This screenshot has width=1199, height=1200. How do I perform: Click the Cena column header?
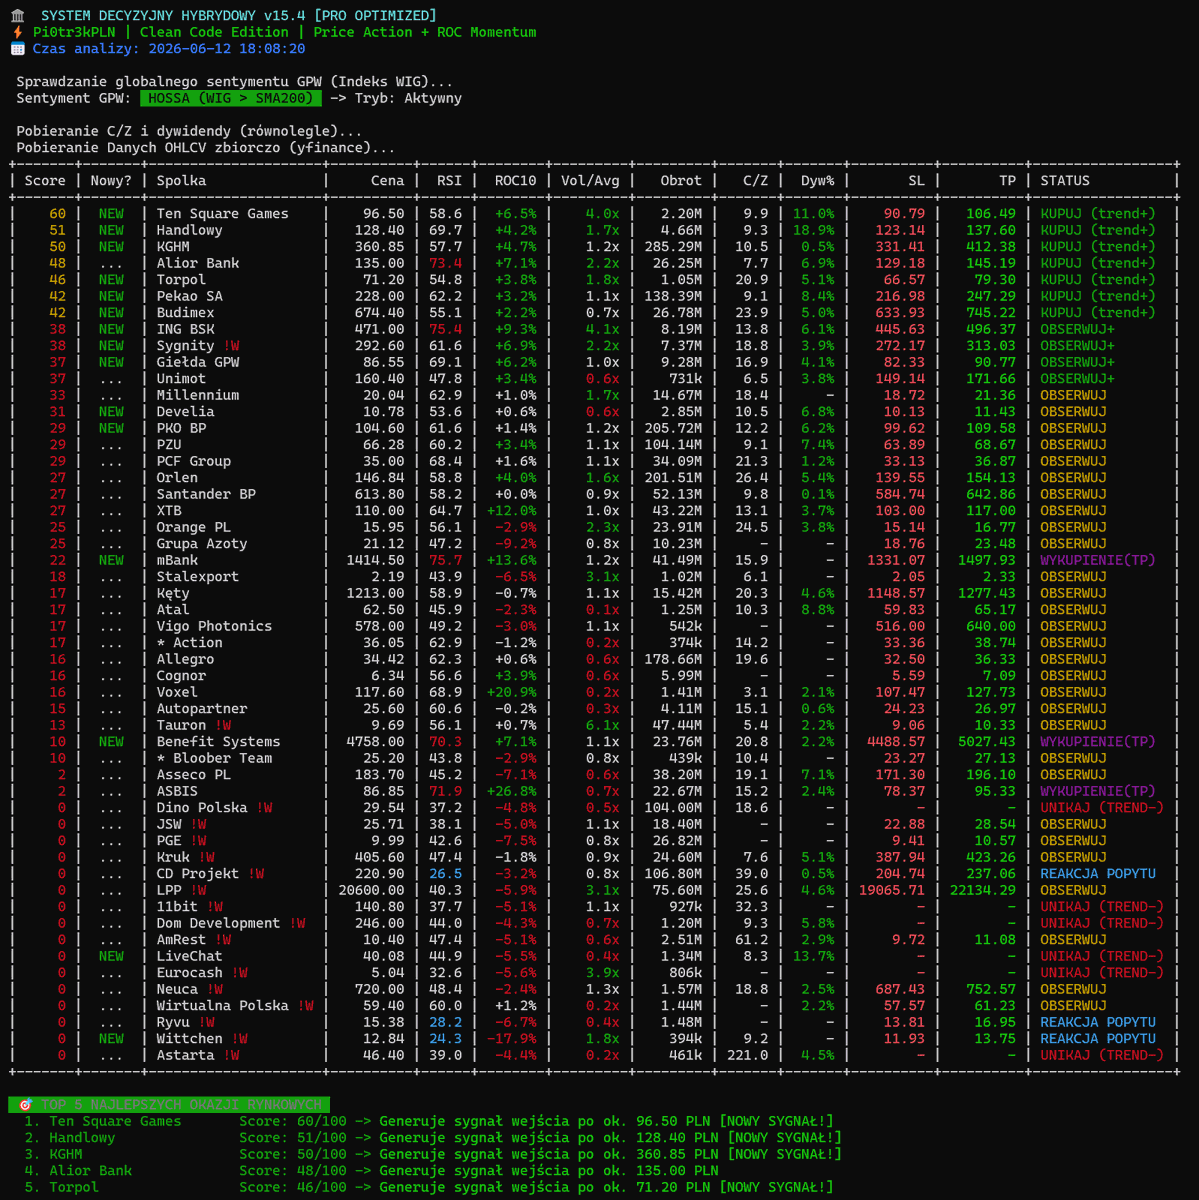pyautogui.click(x=388, y=181)
